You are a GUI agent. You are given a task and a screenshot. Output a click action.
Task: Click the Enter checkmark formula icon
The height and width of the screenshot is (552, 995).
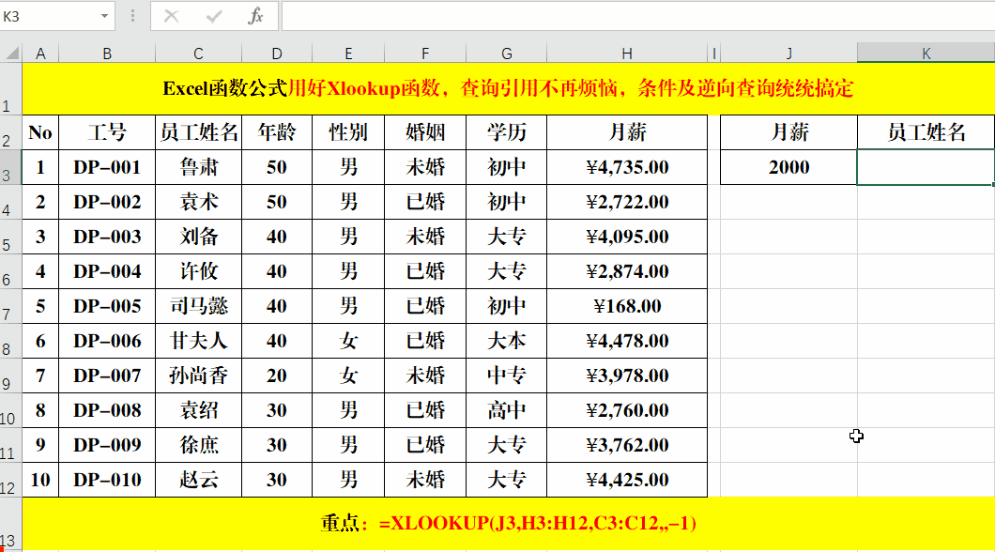[214, 16]
